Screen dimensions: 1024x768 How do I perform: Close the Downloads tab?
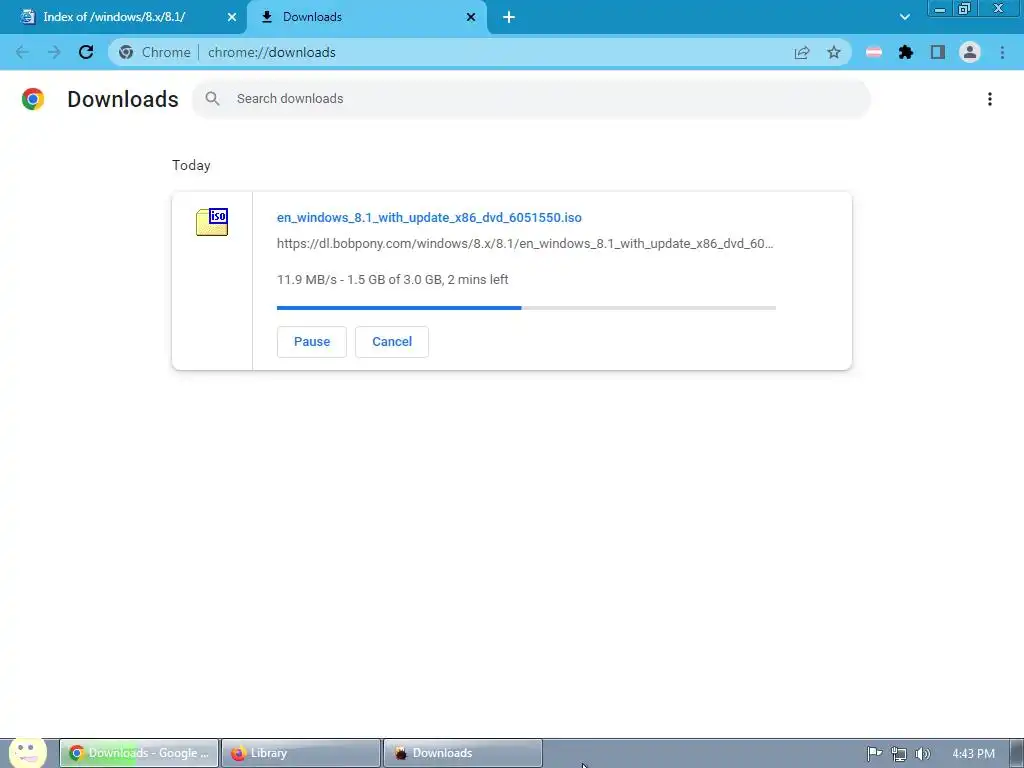pyautogui.click(x=471, y=17)
